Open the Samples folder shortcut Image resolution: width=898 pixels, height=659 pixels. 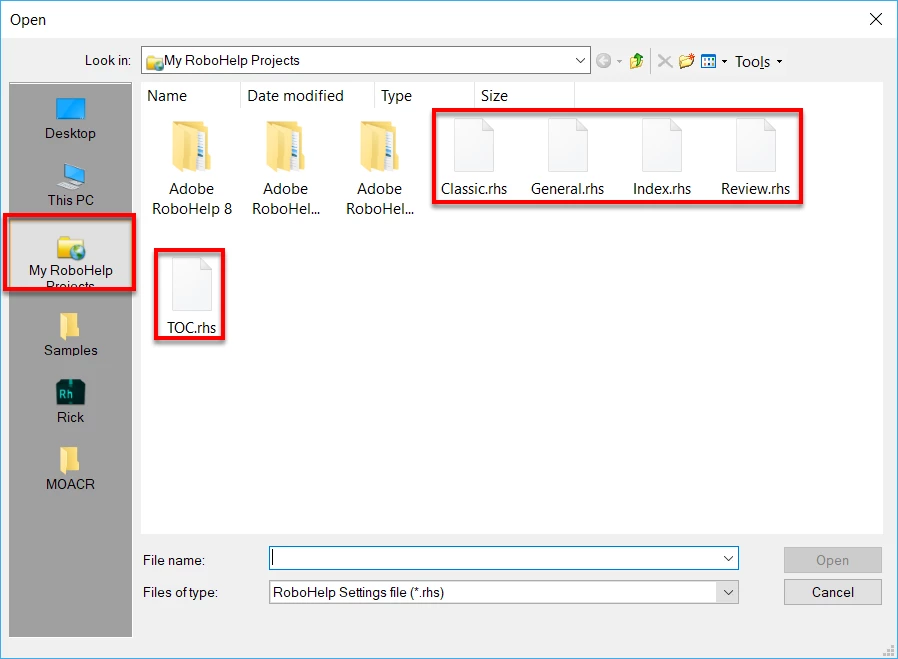[70, 334]
